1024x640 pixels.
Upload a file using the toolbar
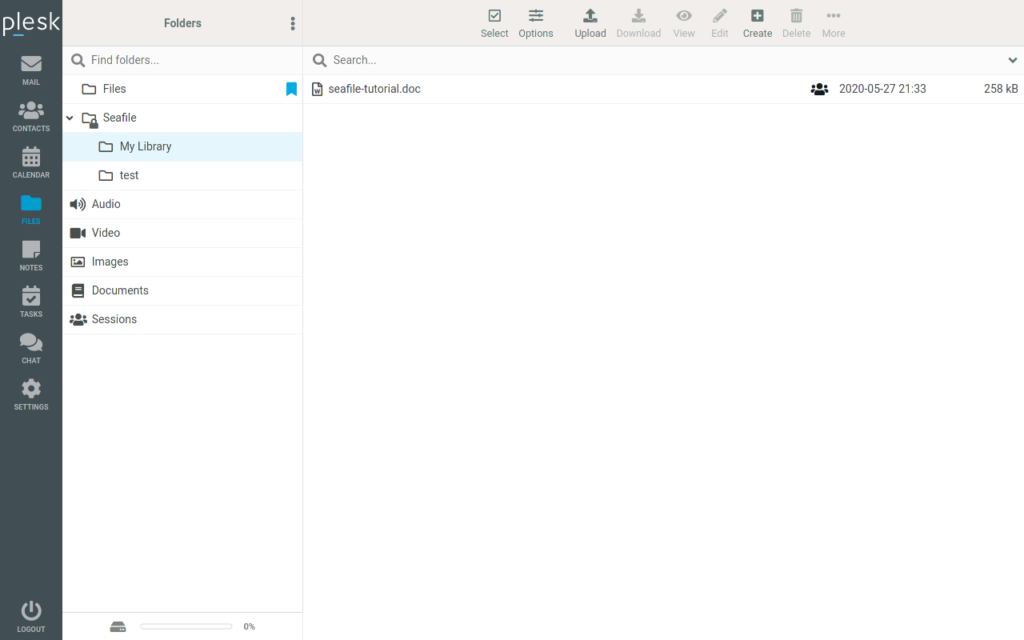coord(590,22)
